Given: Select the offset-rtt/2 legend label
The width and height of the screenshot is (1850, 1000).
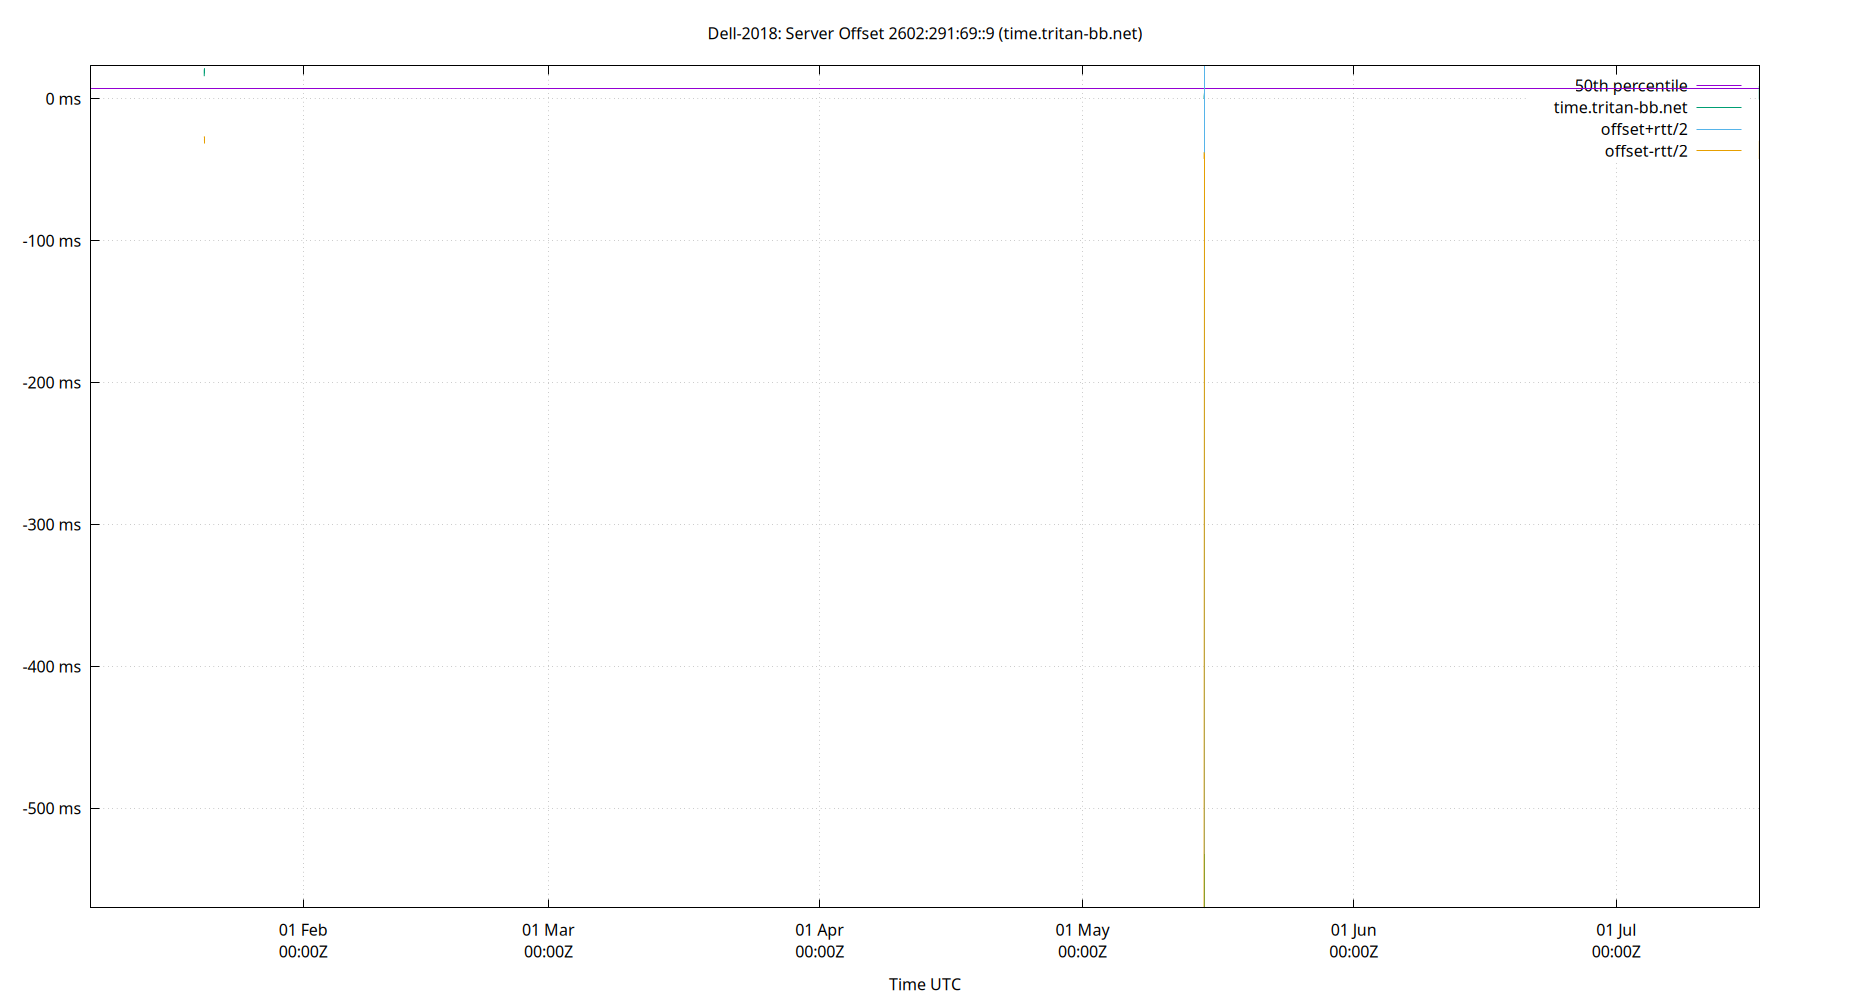Looking at the screenshot, I should pyautogui.click(x=1645, y=151).
